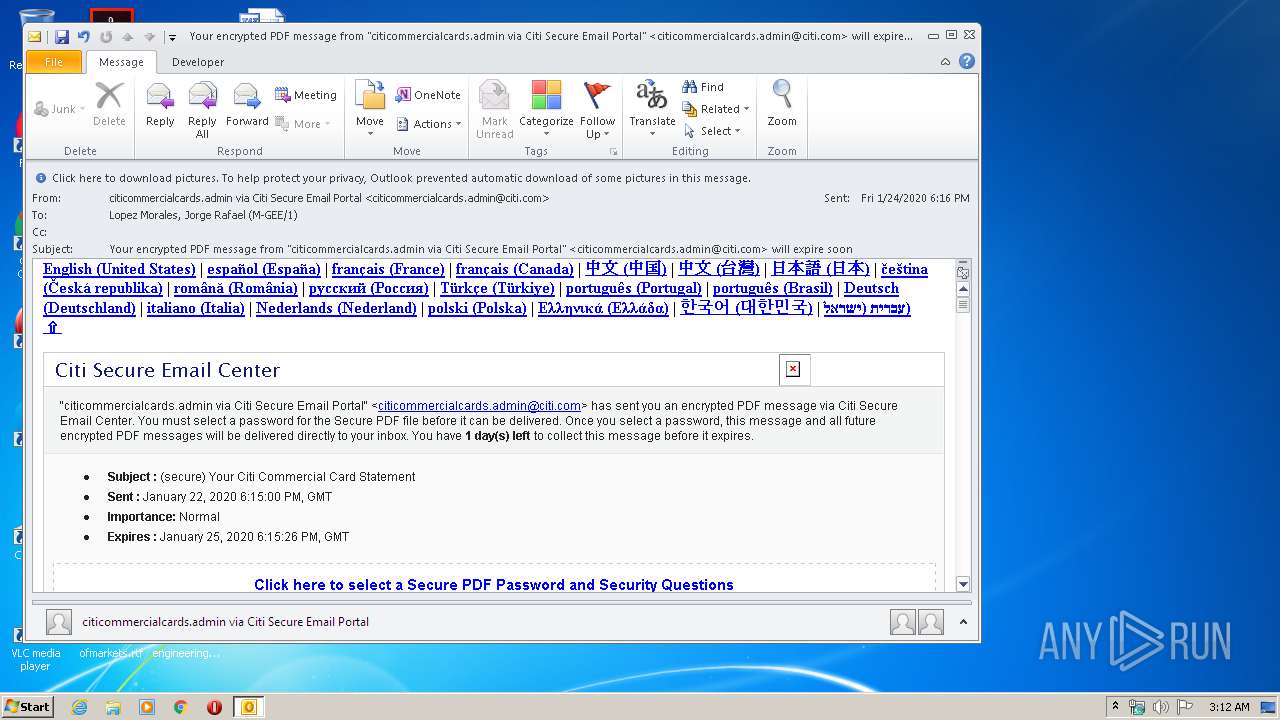Viewport: 1280px width, 720px height.
Task: Click the Find icon in Editing group
Action: (x=703, y=87)
